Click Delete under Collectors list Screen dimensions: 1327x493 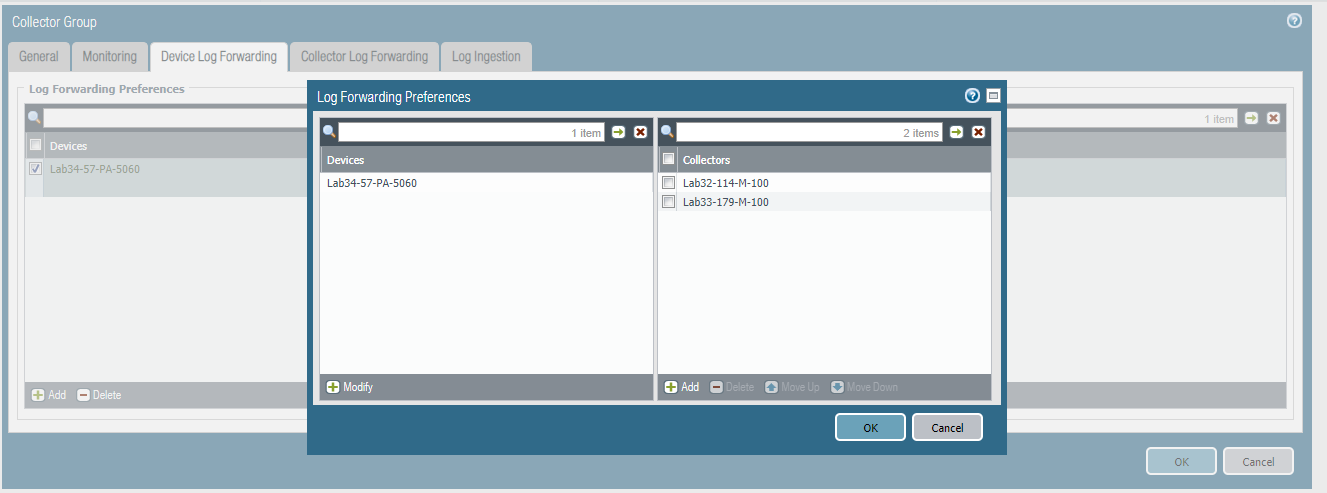(x=732, y=387)
